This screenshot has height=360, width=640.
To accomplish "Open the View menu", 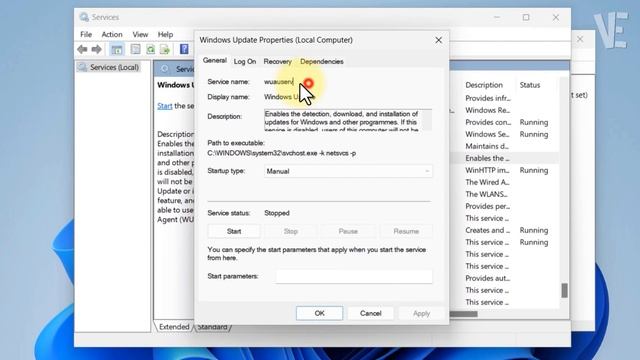I will click(140, 34).
